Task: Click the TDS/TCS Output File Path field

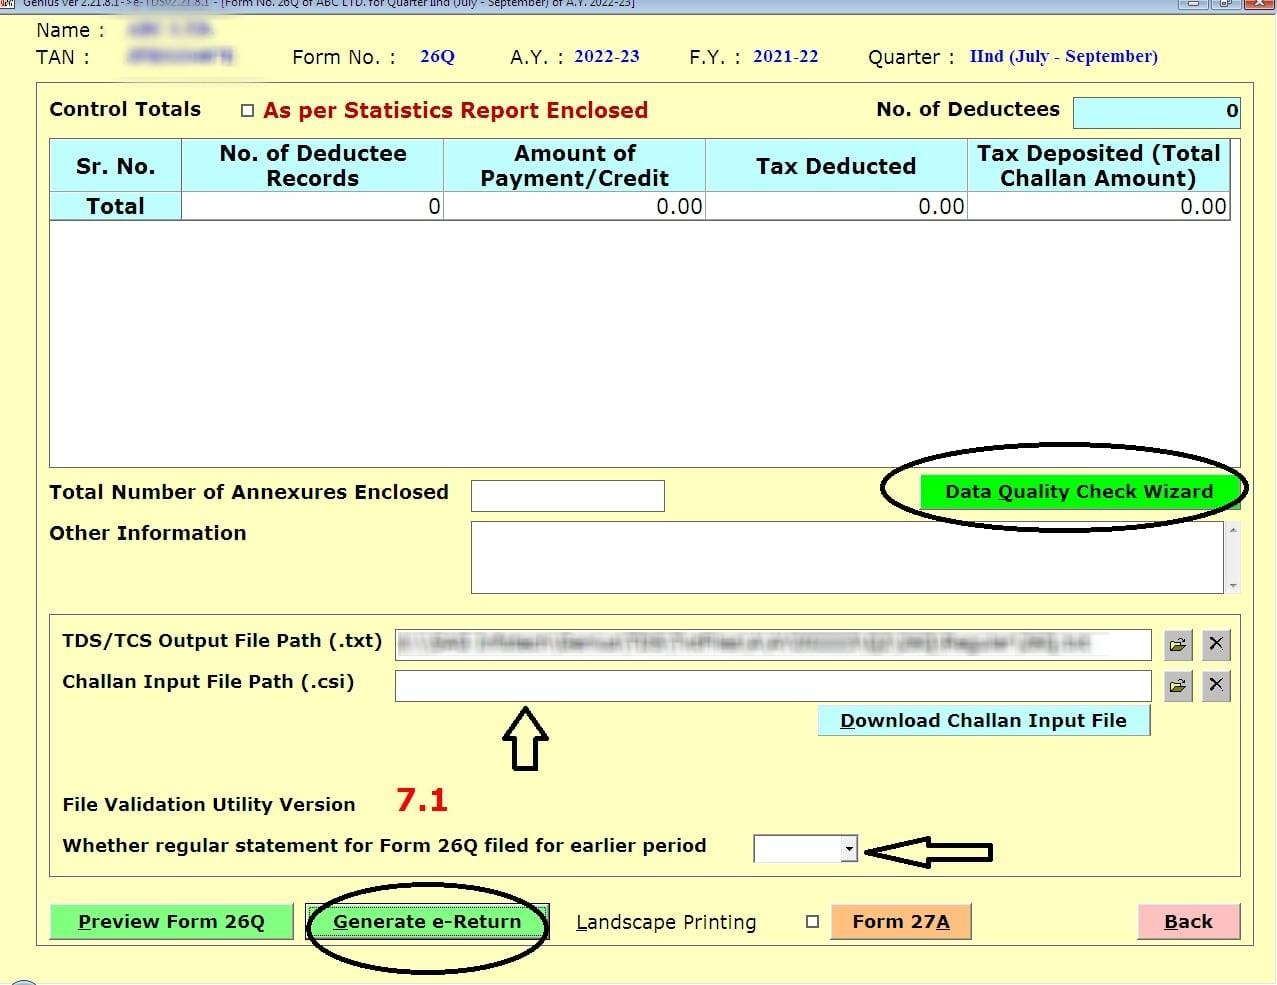Action: pos(772,645)
